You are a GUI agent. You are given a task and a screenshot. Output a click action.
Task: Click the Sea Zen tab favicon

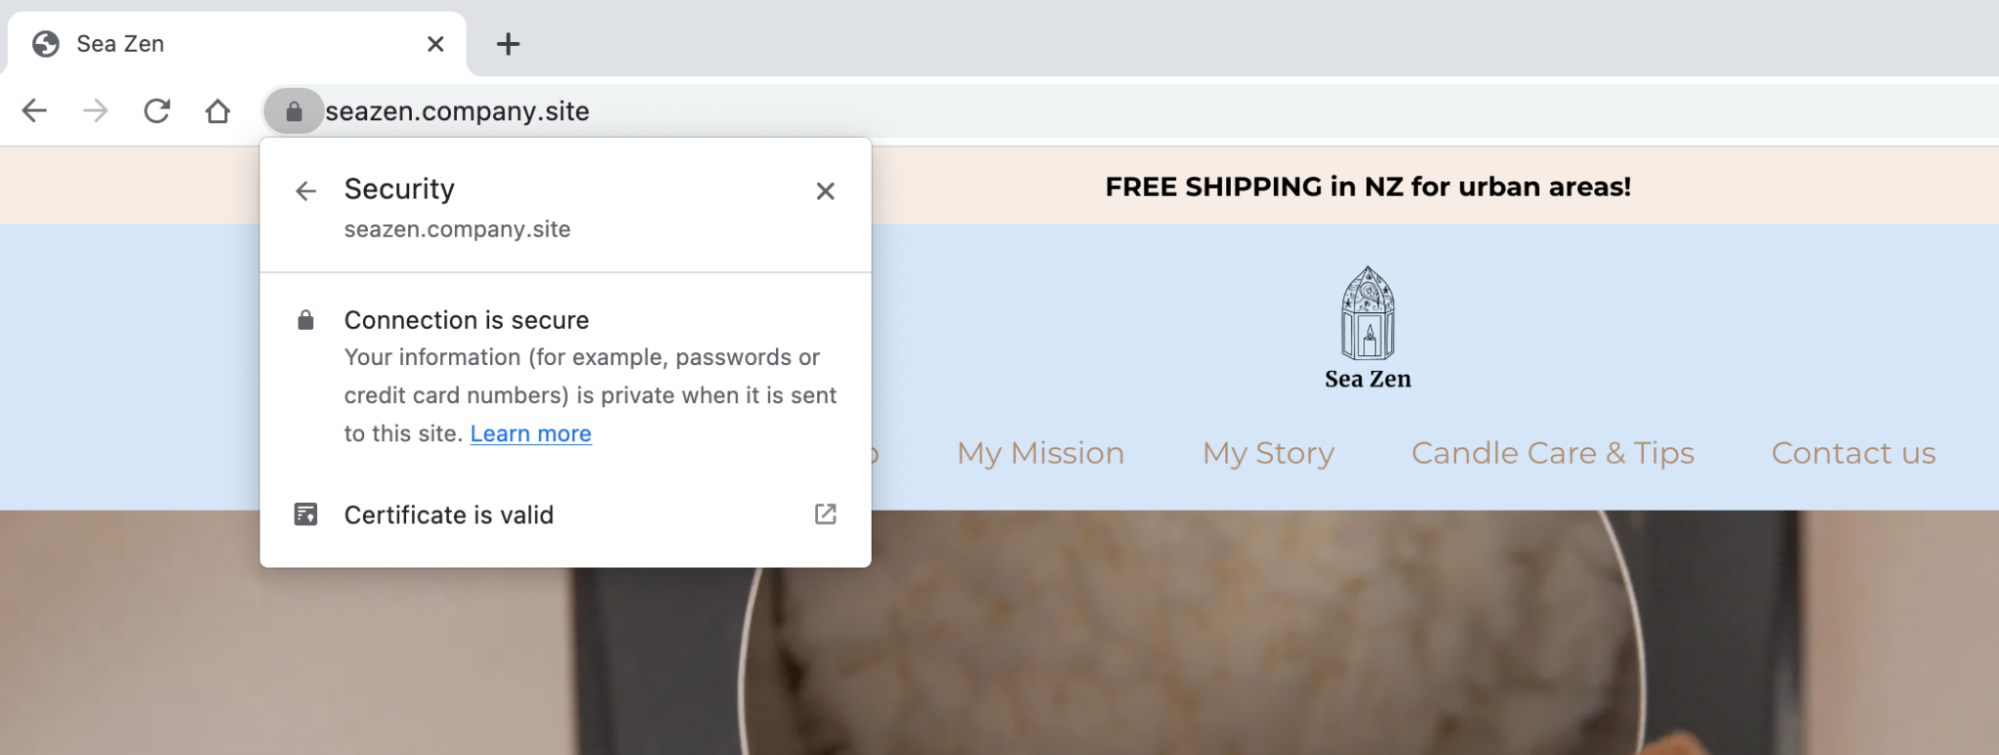pyautogui.click(x=45, y=43)
